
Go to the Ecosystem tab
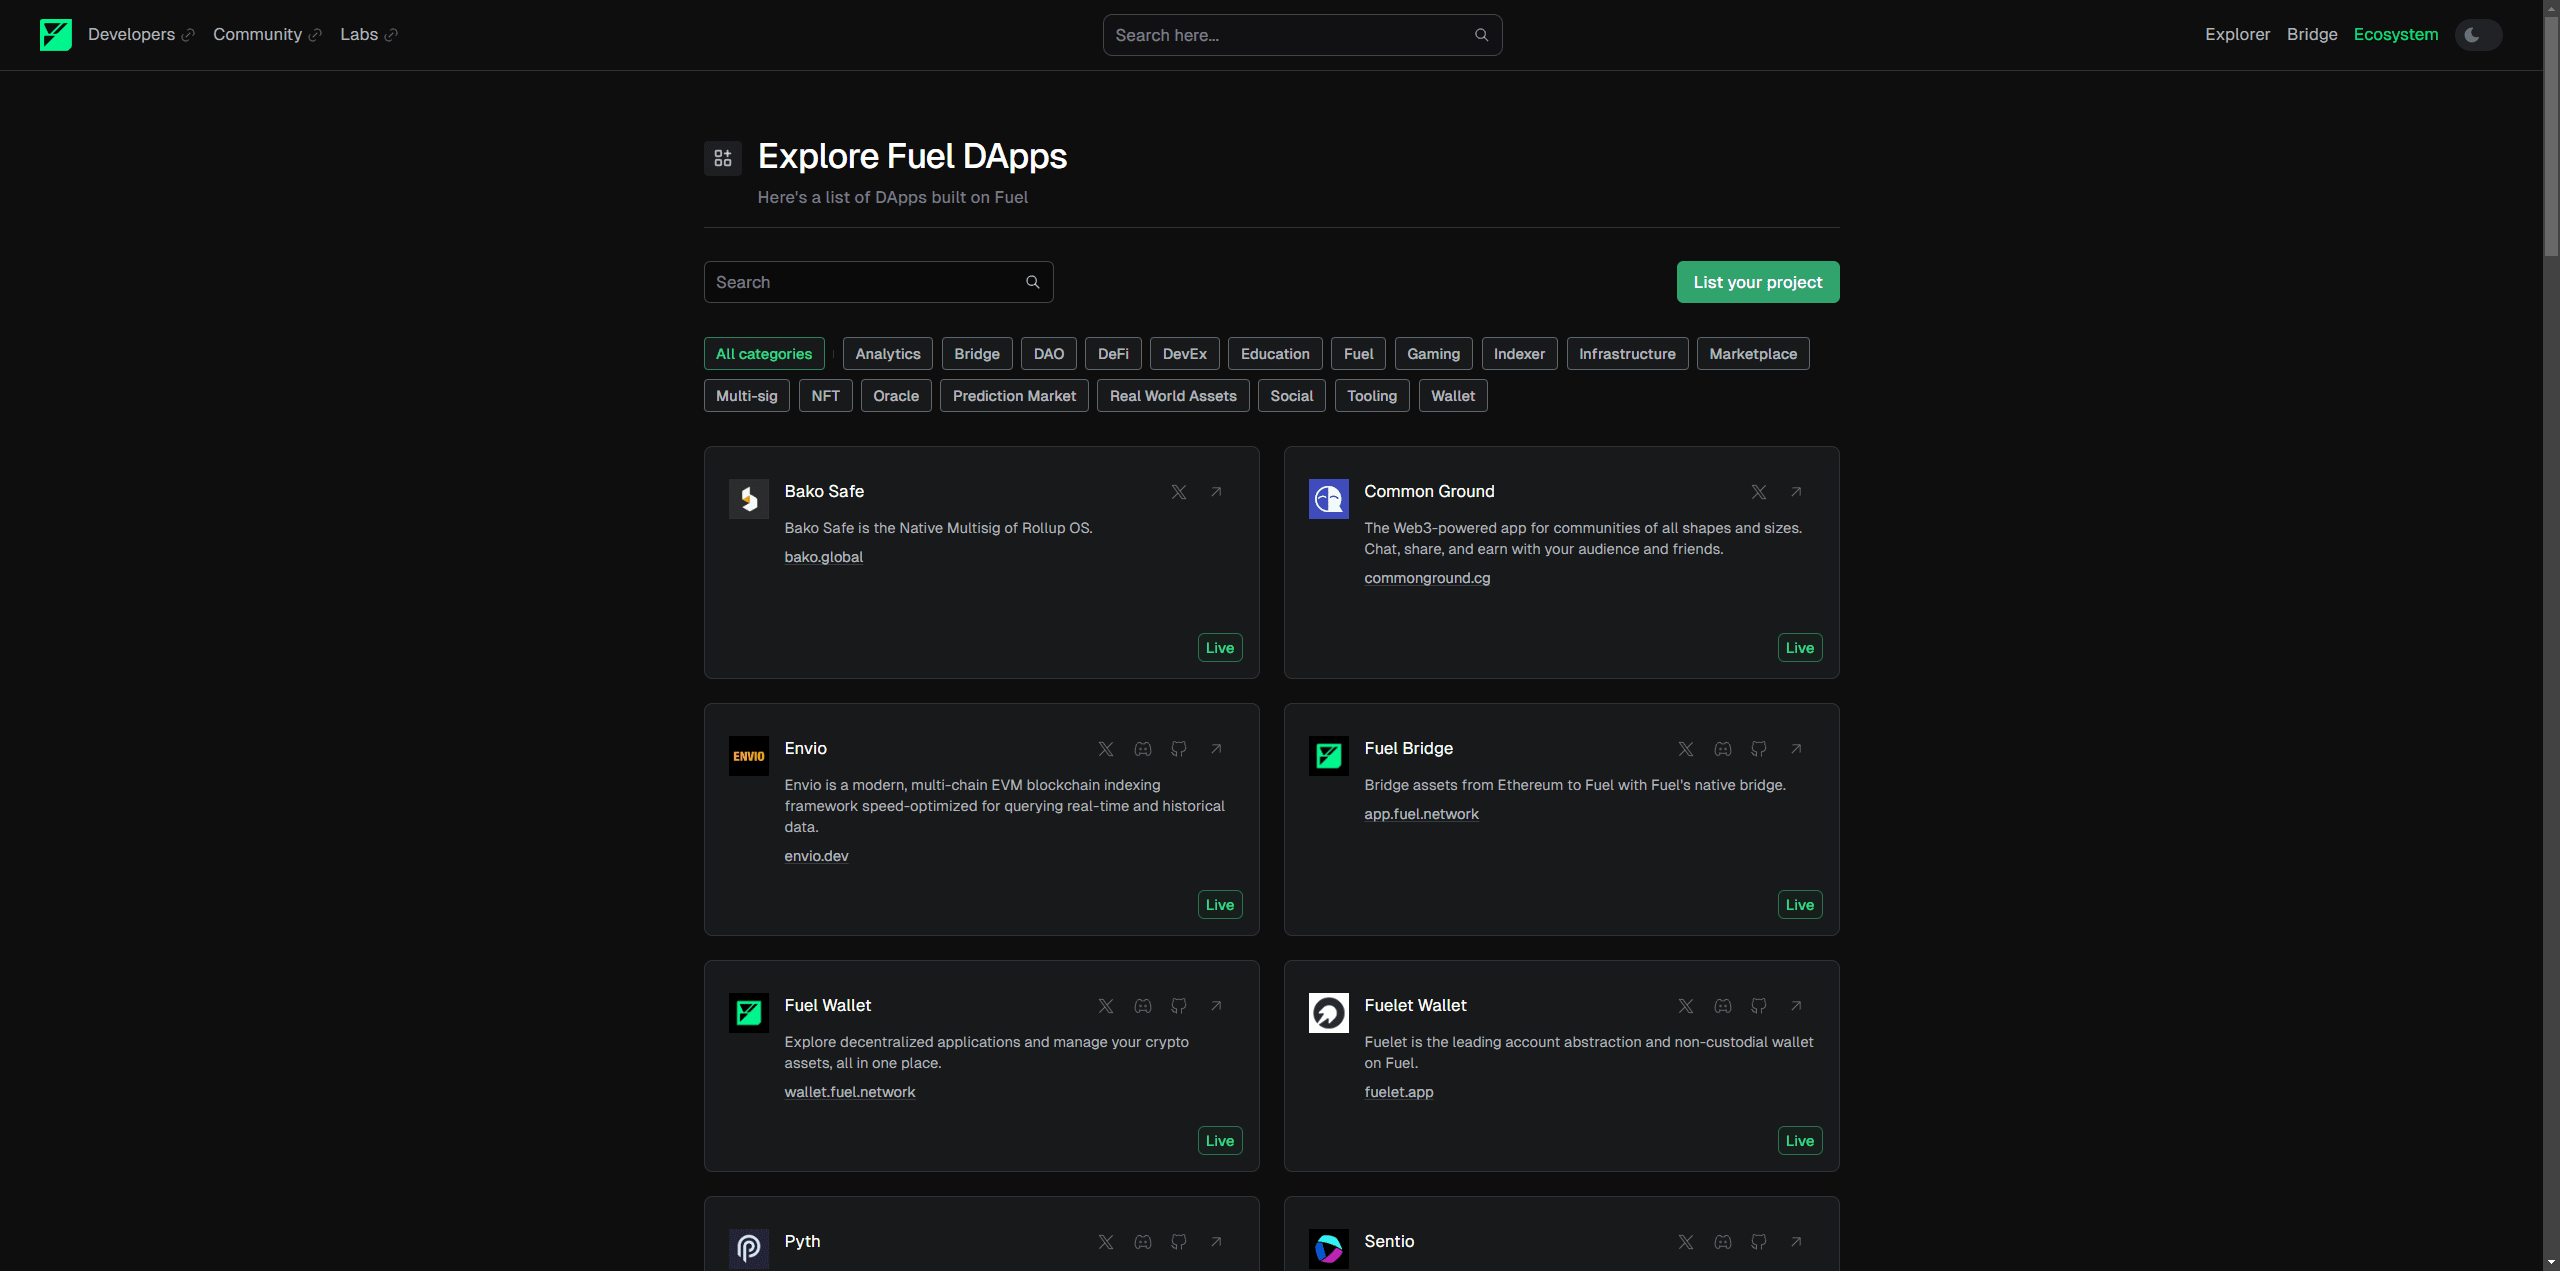point(2395,35)
